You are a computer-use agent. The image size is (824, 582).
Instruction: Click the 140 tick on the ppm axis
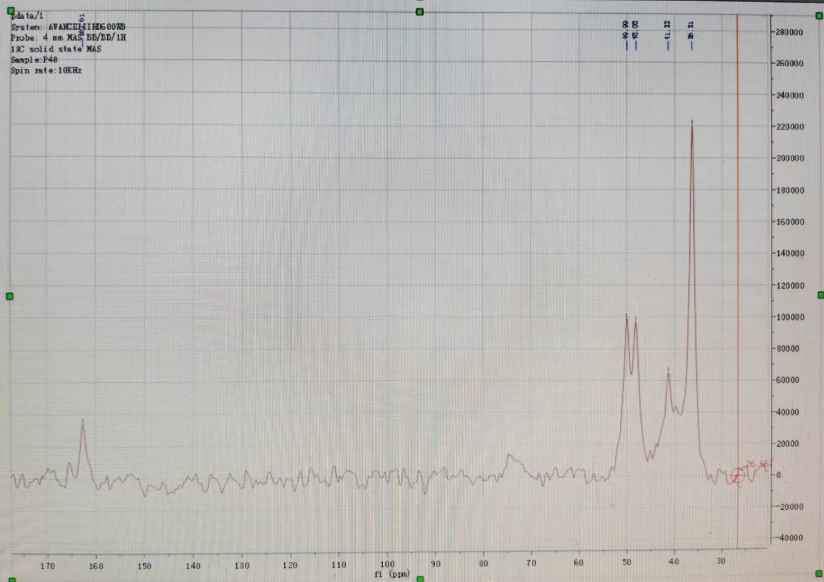click(193, 566)
